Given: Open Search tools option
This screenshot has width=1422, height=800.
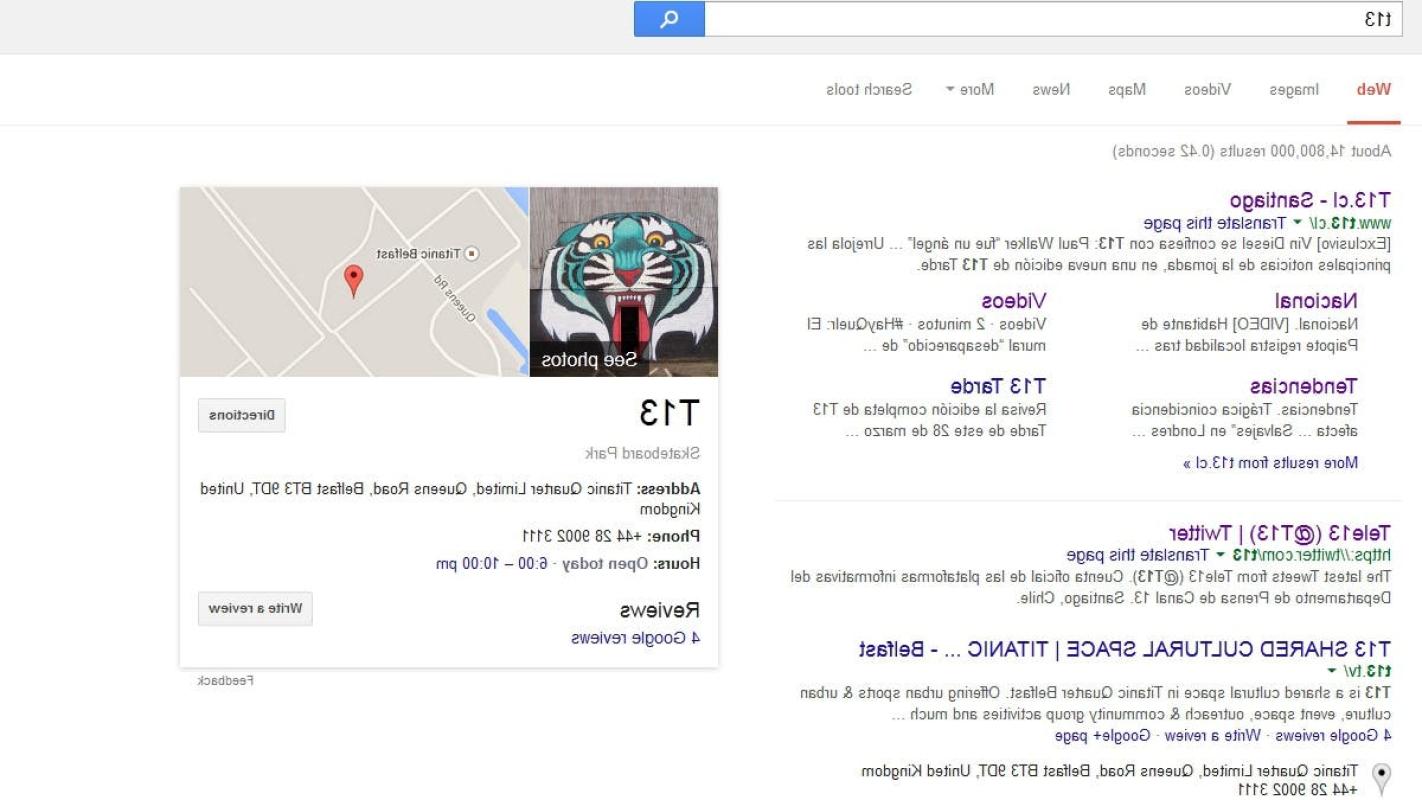Looking at the screenshot, I should point(869,90).
